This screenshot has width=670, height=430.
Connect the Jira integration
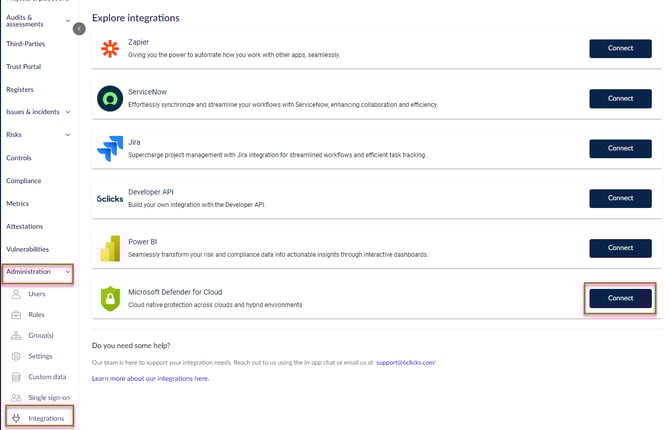click(x=620, y=148)
